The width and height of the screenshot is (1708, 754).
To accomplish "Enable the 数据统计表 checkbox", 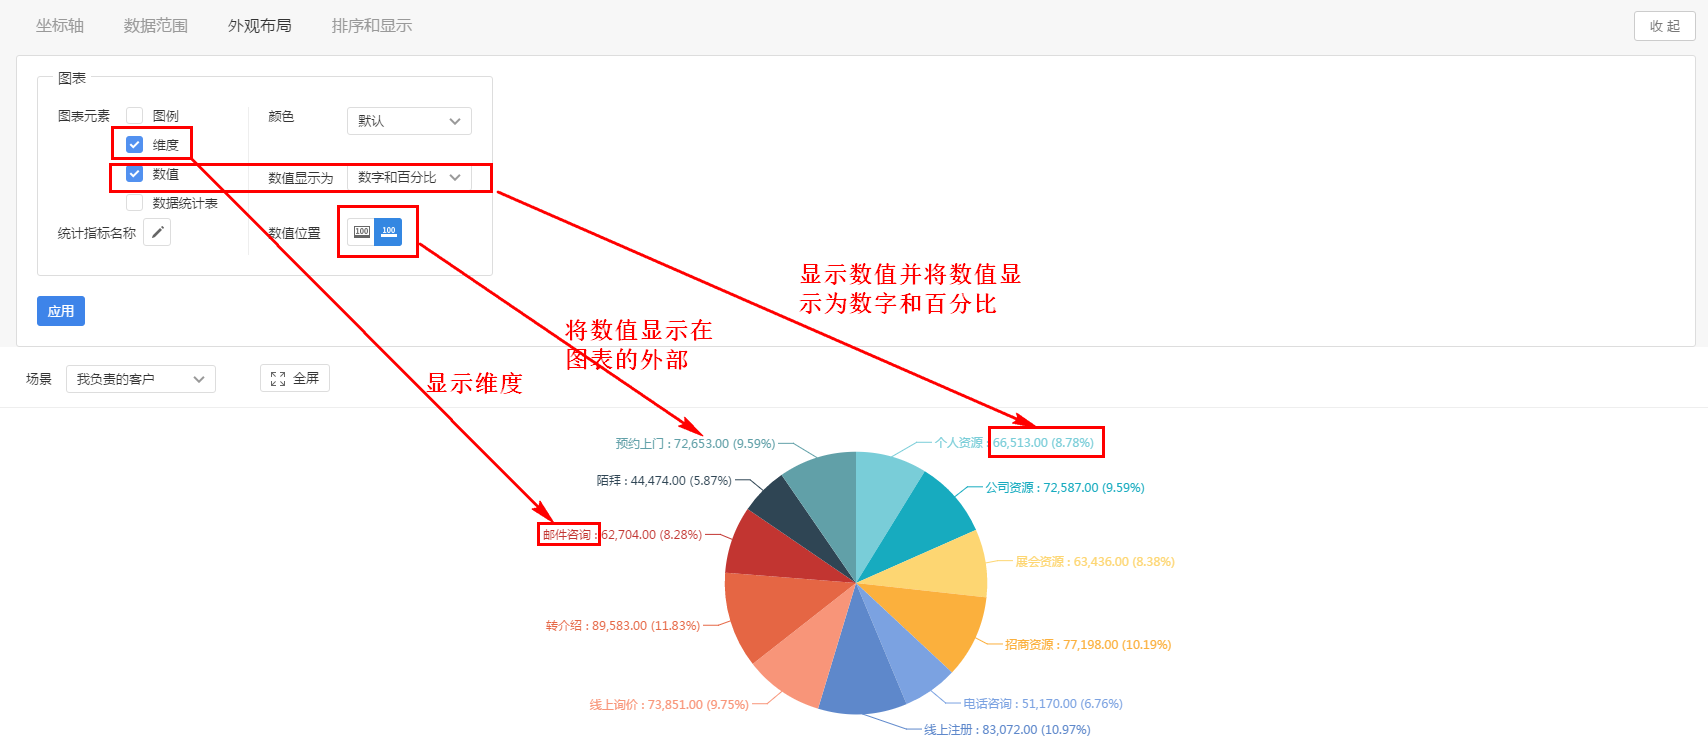I will [x=135, y=203].
